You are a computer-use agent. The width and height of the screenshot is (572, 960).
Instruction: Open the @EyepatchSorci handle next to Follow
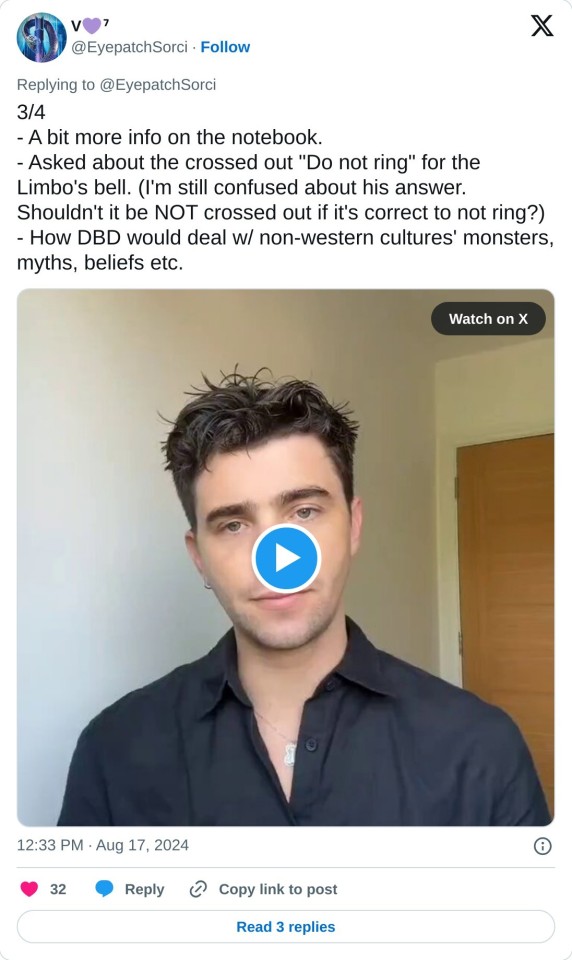click(129, 47)
